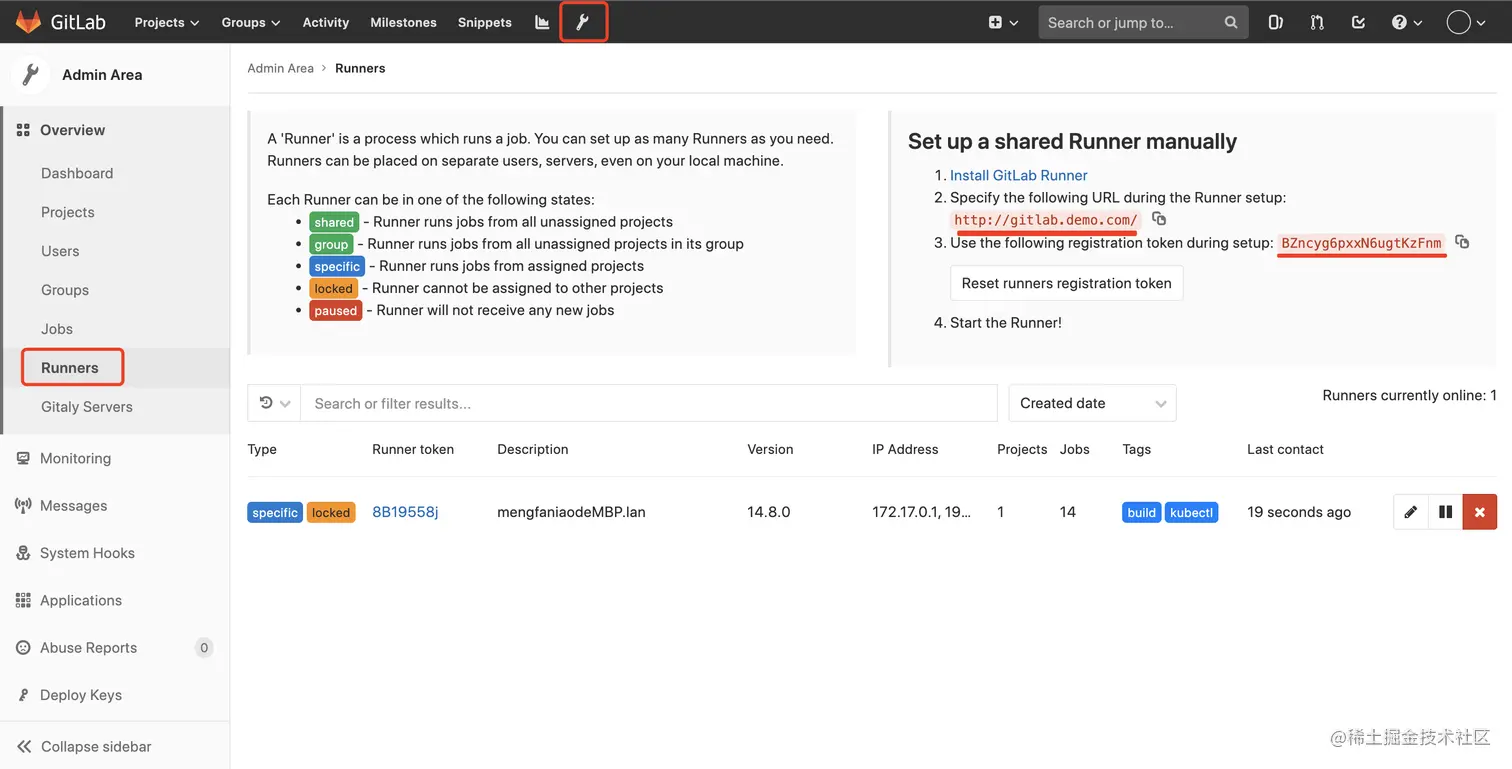This screenshot has height=769, width=1512.
Task: Open the To-Do list checkmark icon
Action: (x=1358, y=22)
